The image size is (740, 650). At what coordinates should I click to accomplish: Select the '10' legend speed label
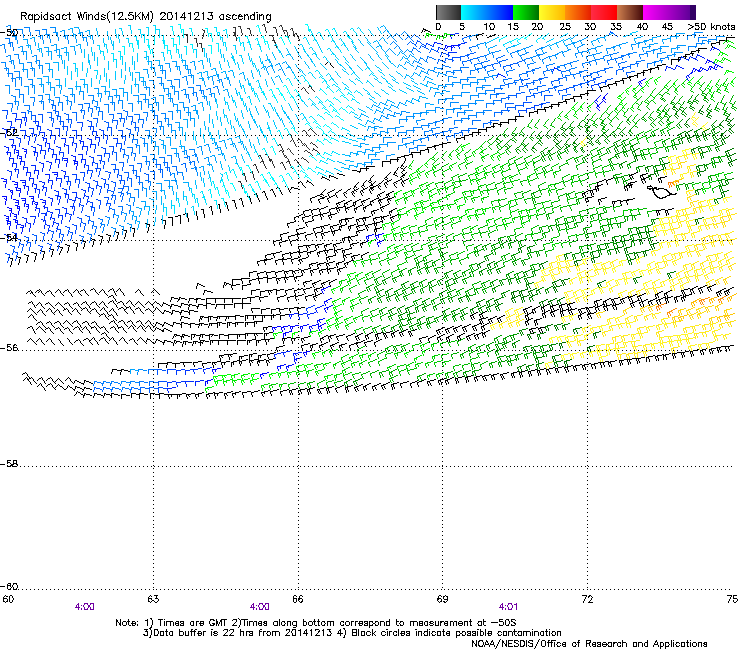pos(489,27)
